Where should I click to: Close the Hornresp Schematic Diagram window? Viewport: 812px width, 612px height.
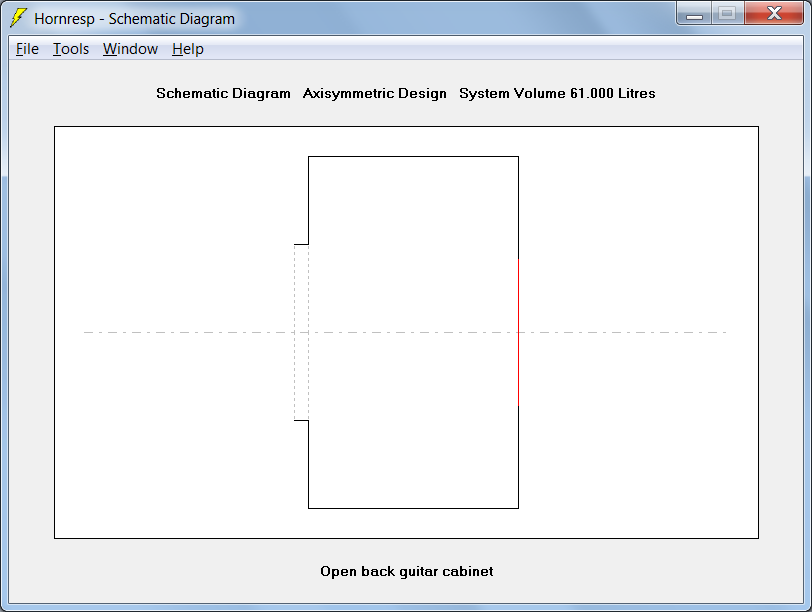(x=774, y=13)
